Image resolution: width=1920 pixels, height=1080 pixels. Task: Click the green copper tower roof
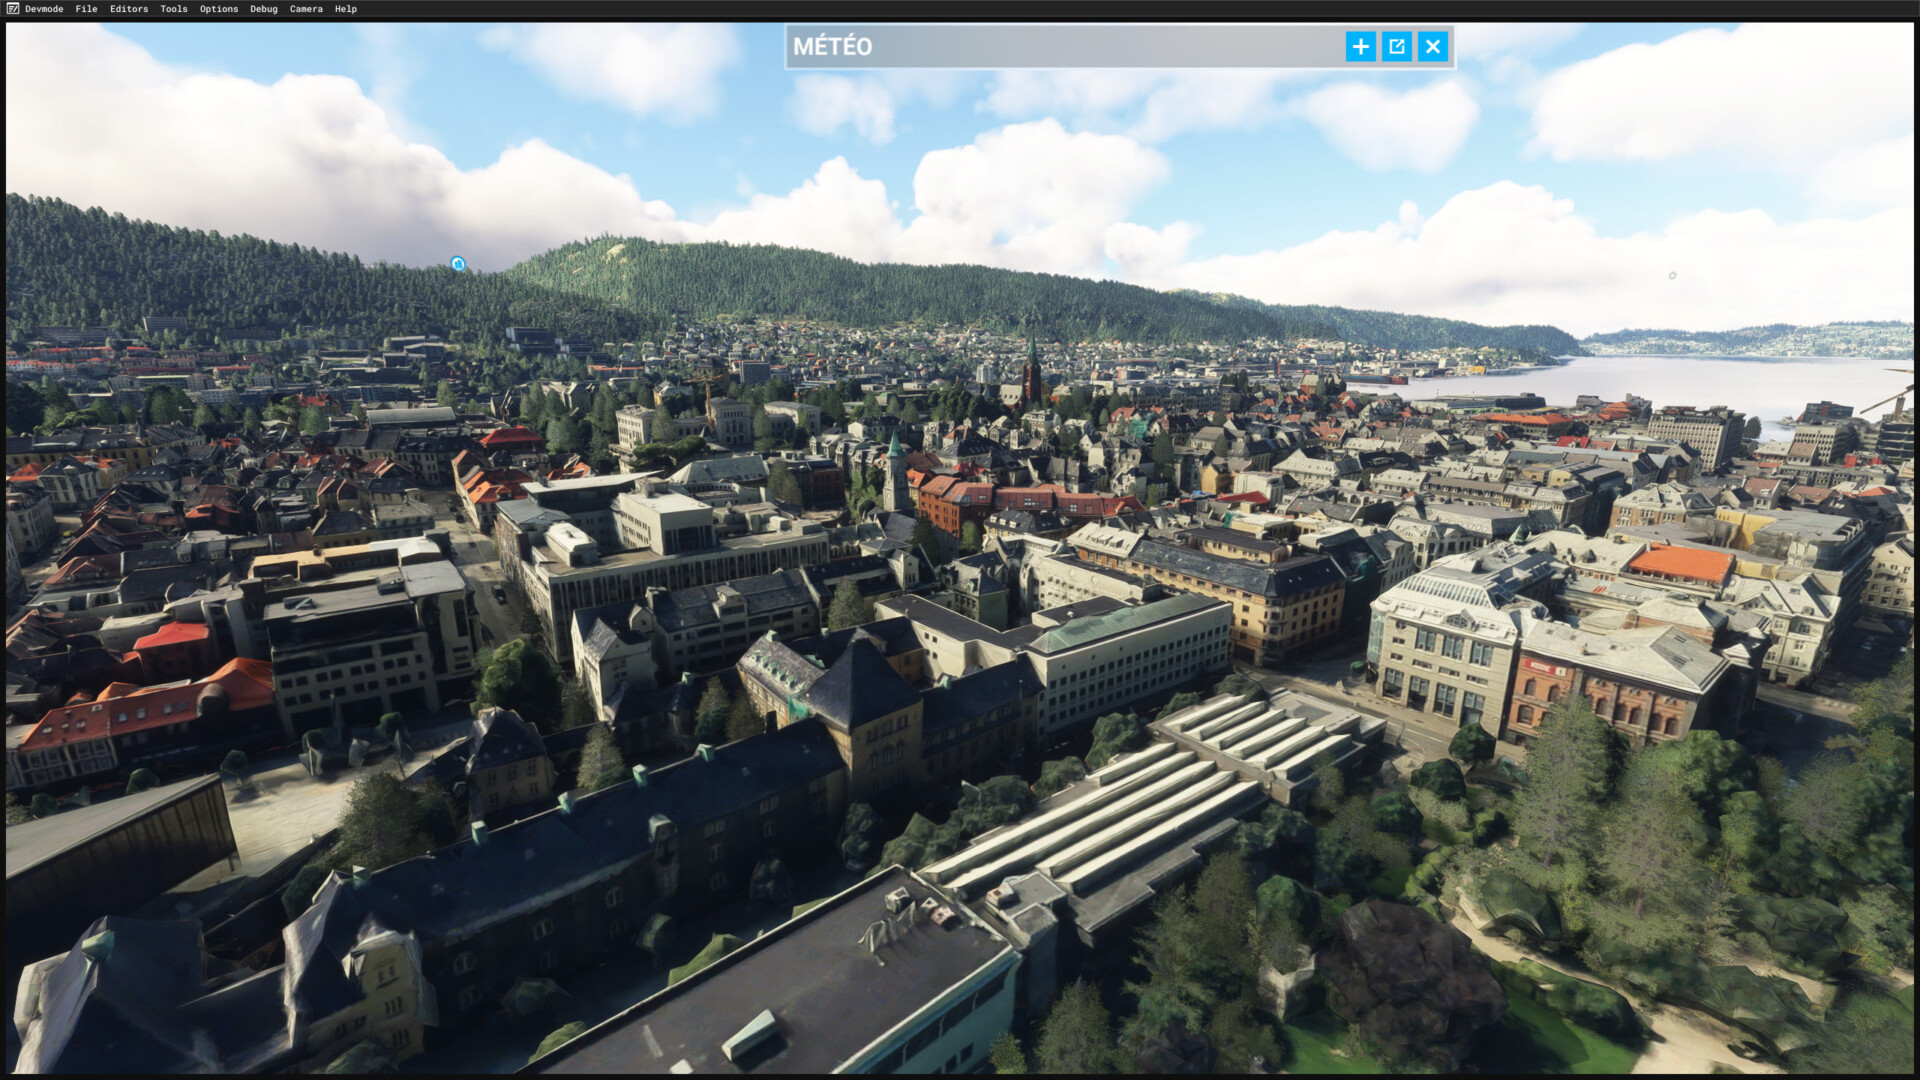click(895, 449)
